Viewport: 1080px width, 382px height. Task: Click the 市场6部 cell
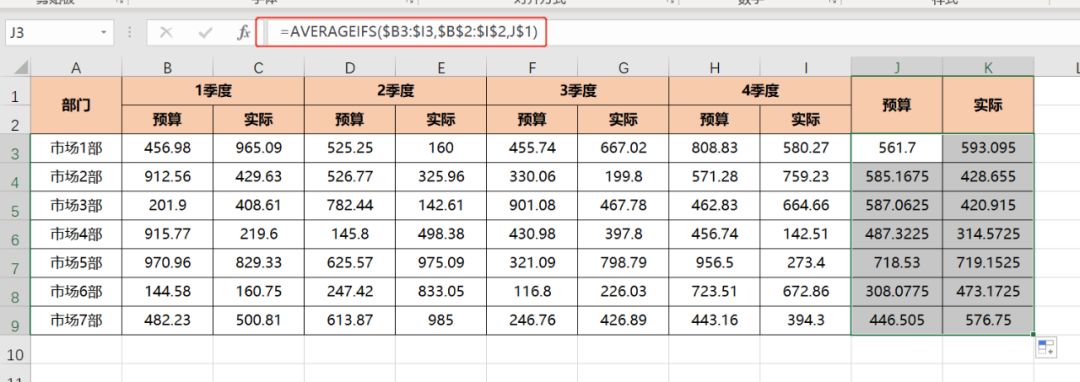pos(76,292)
